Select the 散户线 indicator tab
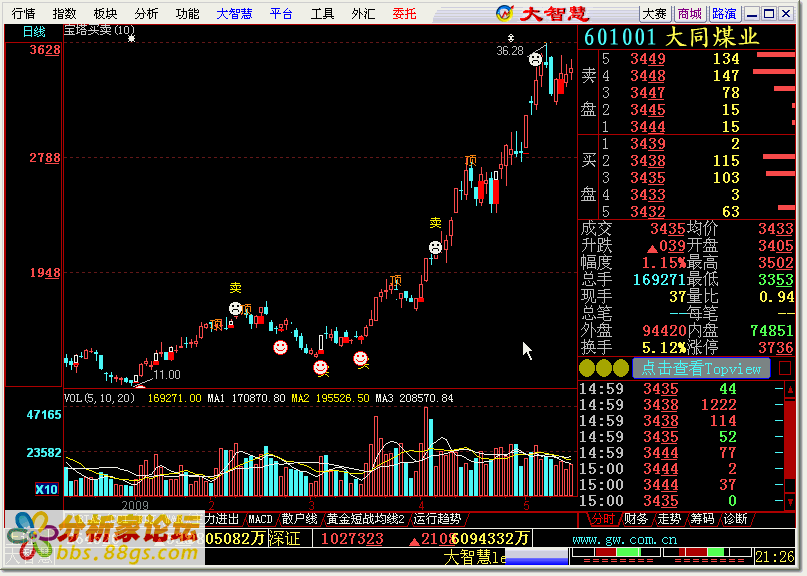This screenshot has height=576, width=807. coord(299,519)
